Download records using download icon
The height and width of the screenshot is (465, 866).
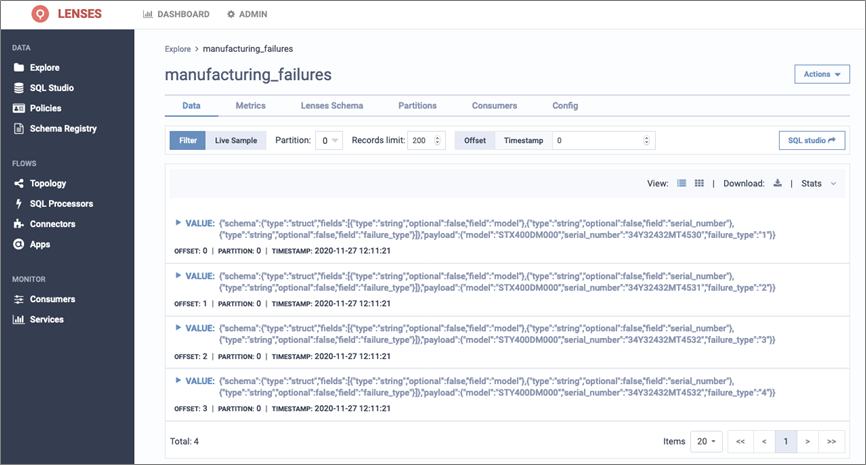coord(778,183)
